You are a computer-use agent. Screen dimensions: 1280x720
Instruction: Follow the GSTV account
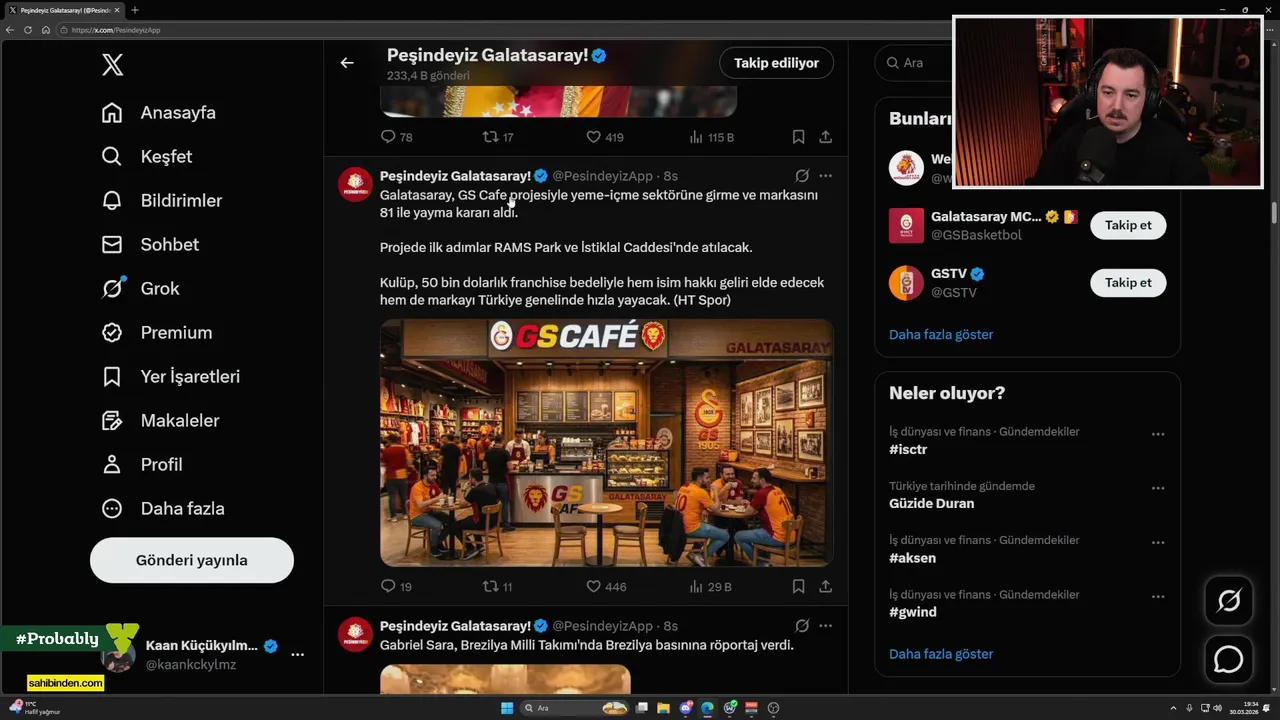click(1128, 283)
